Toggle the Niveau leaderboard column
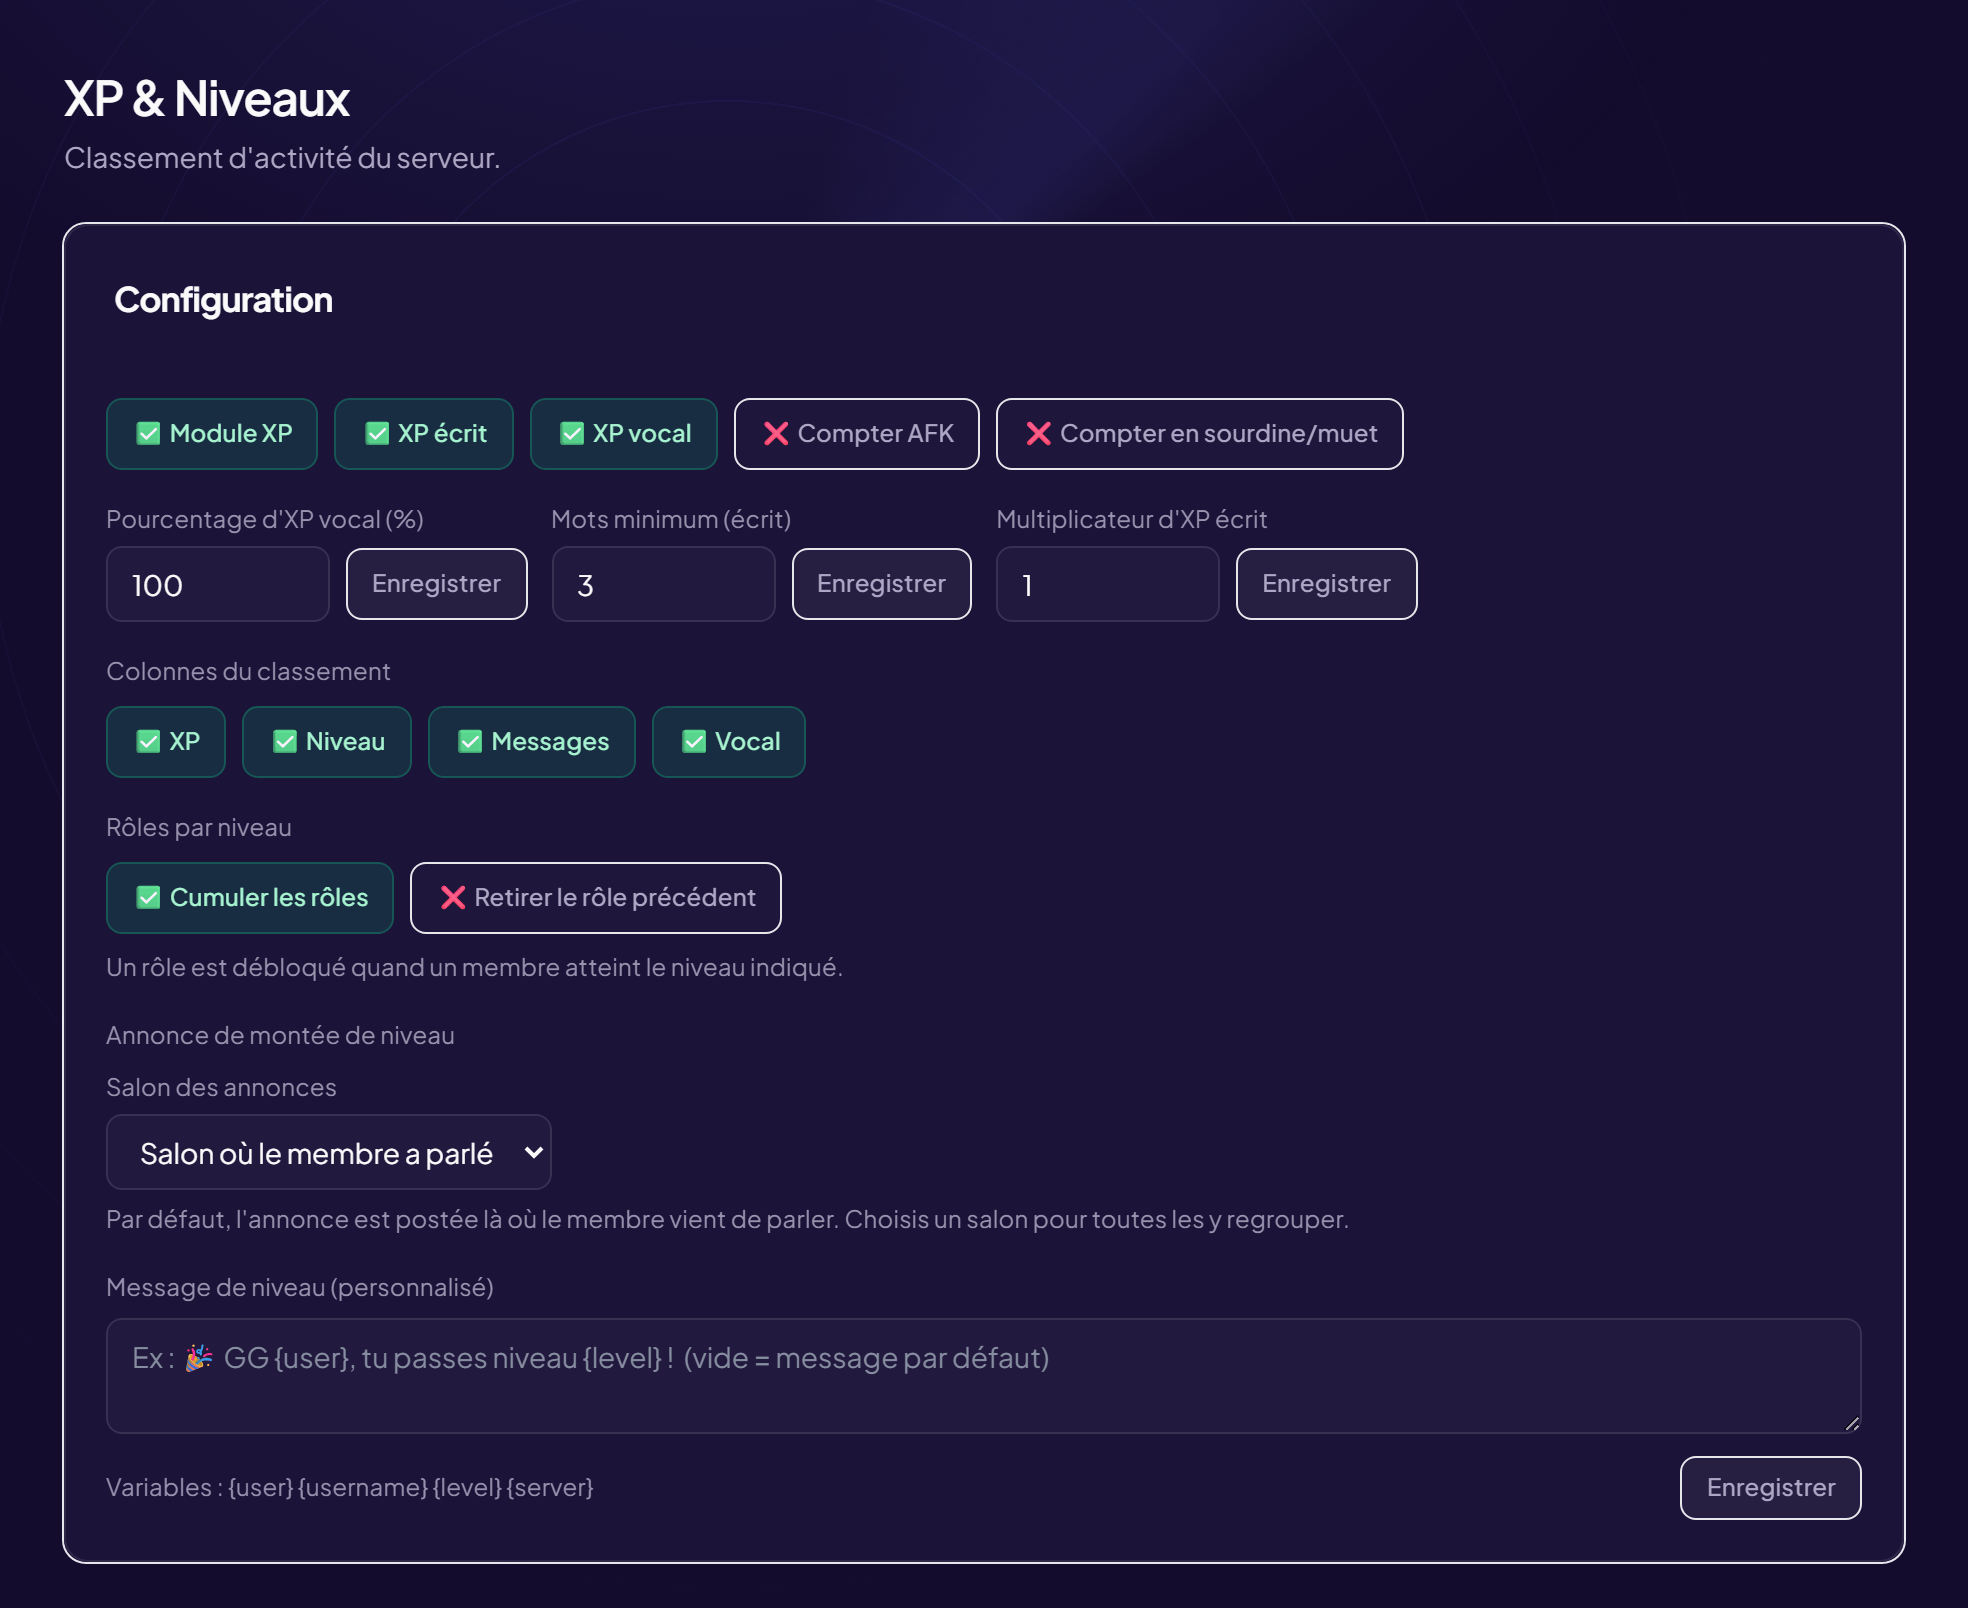Screen dimensions: 1968x1608 [x=327, y=742]
